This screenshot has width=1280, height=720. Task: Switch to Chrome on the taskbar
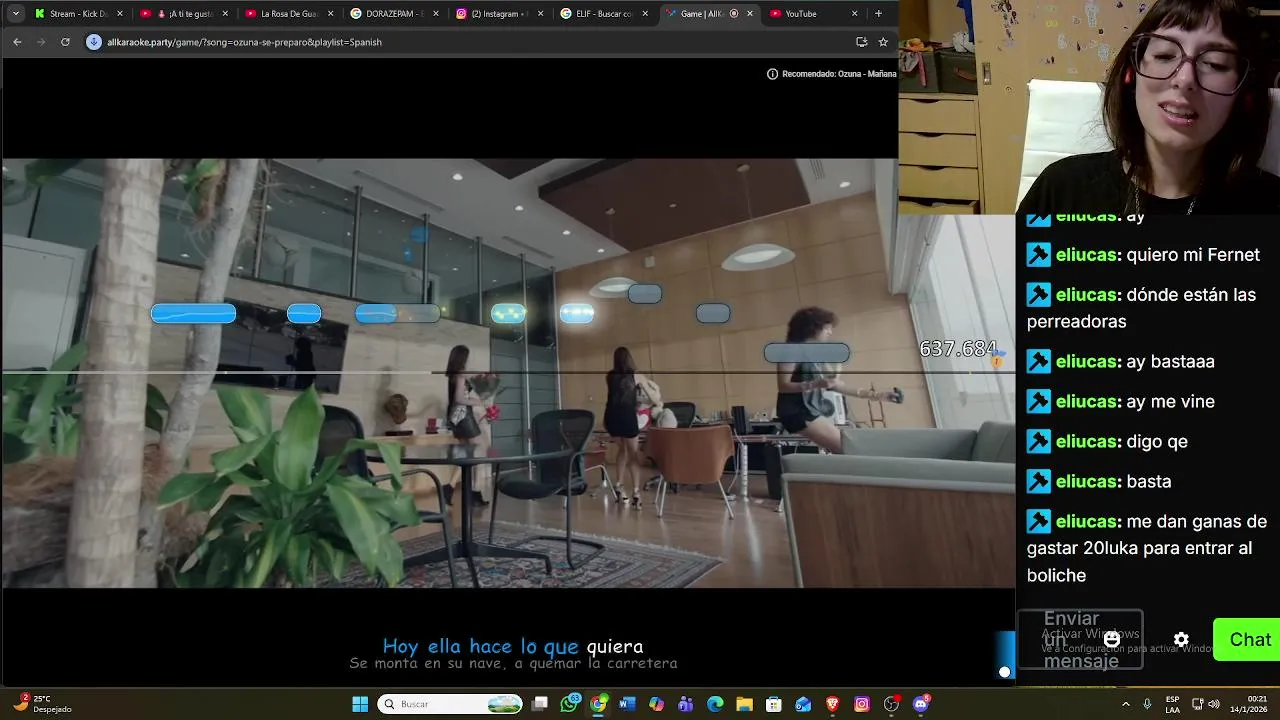coord(598,704)
